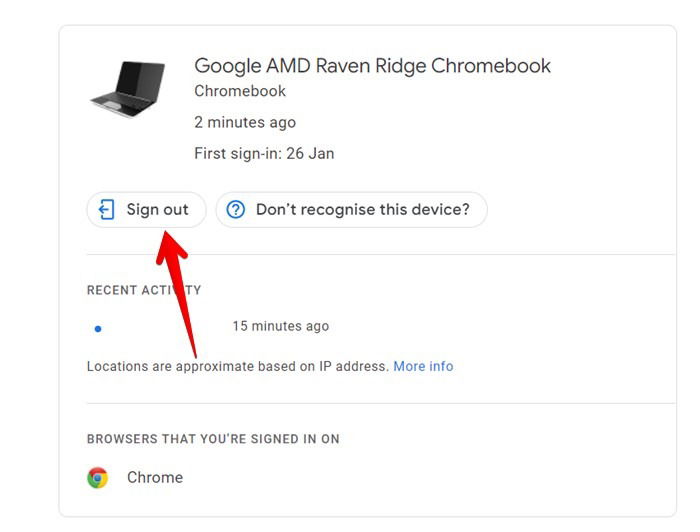Click the divider line above Recent Activity

pyautogui.click(x=380, y=254)
